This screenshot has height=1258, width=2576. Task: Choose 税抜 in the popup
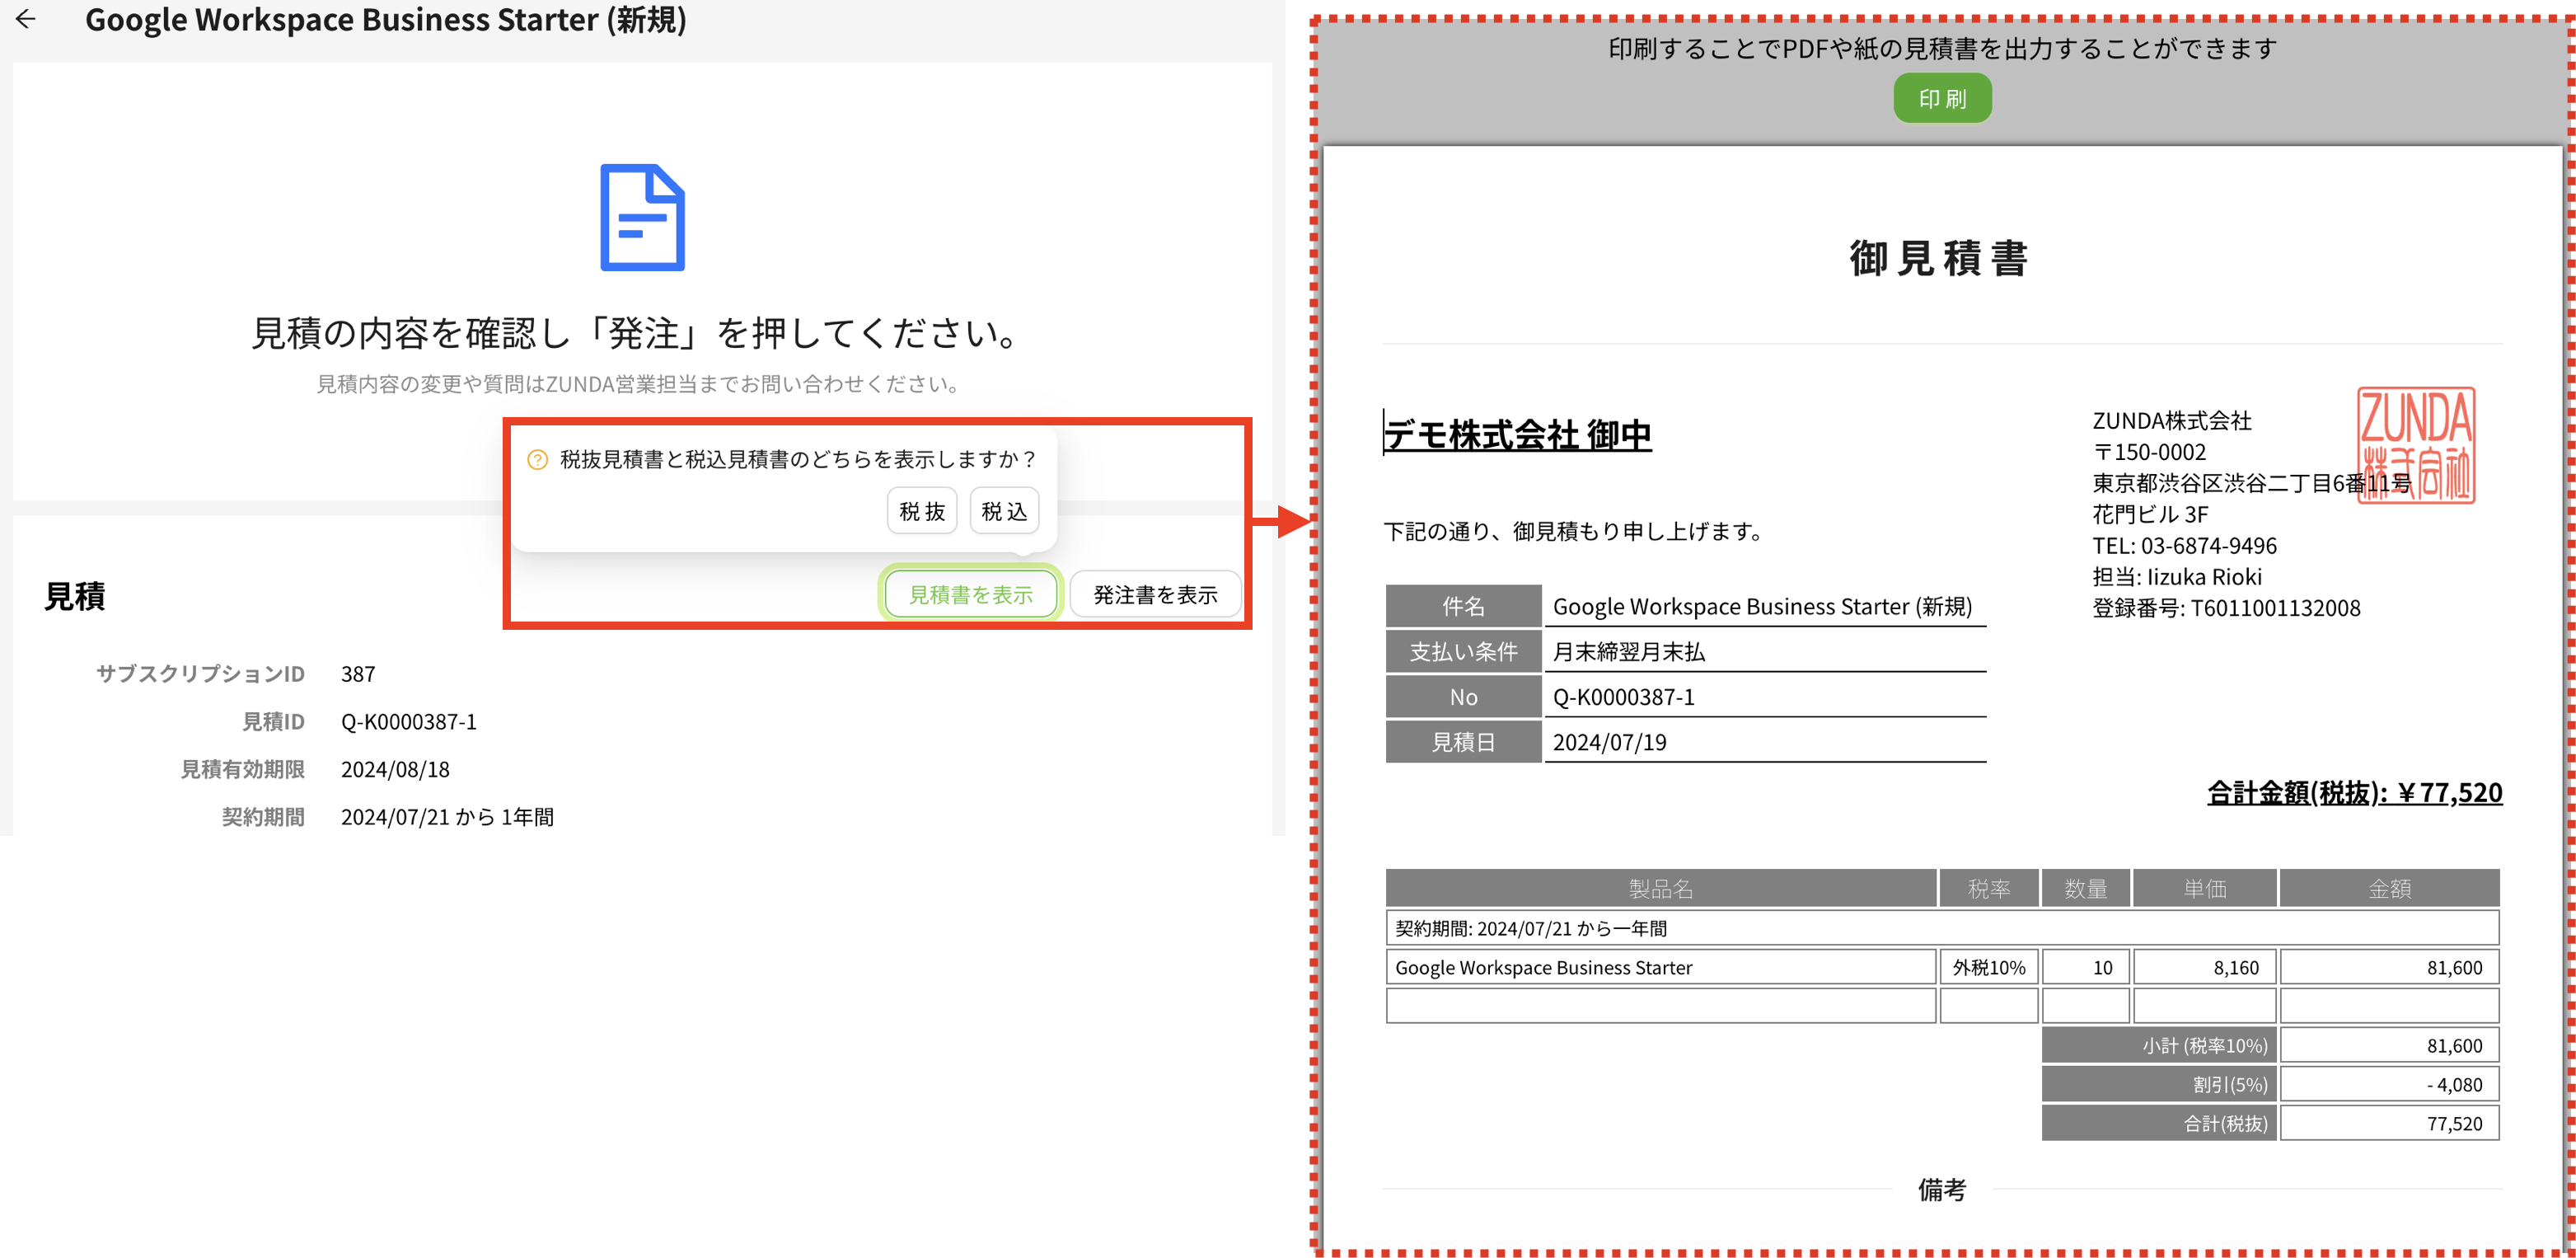(922, 511)
